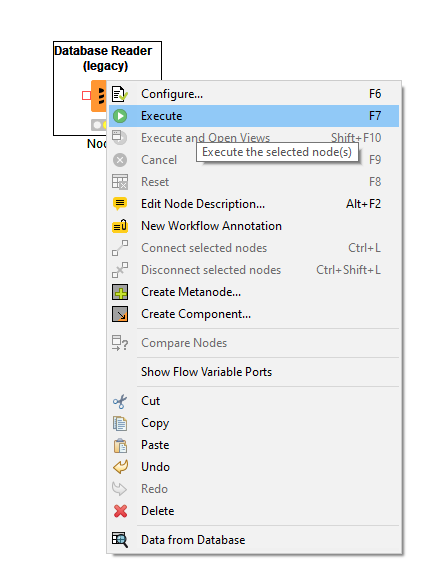This screenshot has height=571, width=422.
Task: Click the Execute and Open Views icon
Action: pyautogui.click(x=120, y=138)
